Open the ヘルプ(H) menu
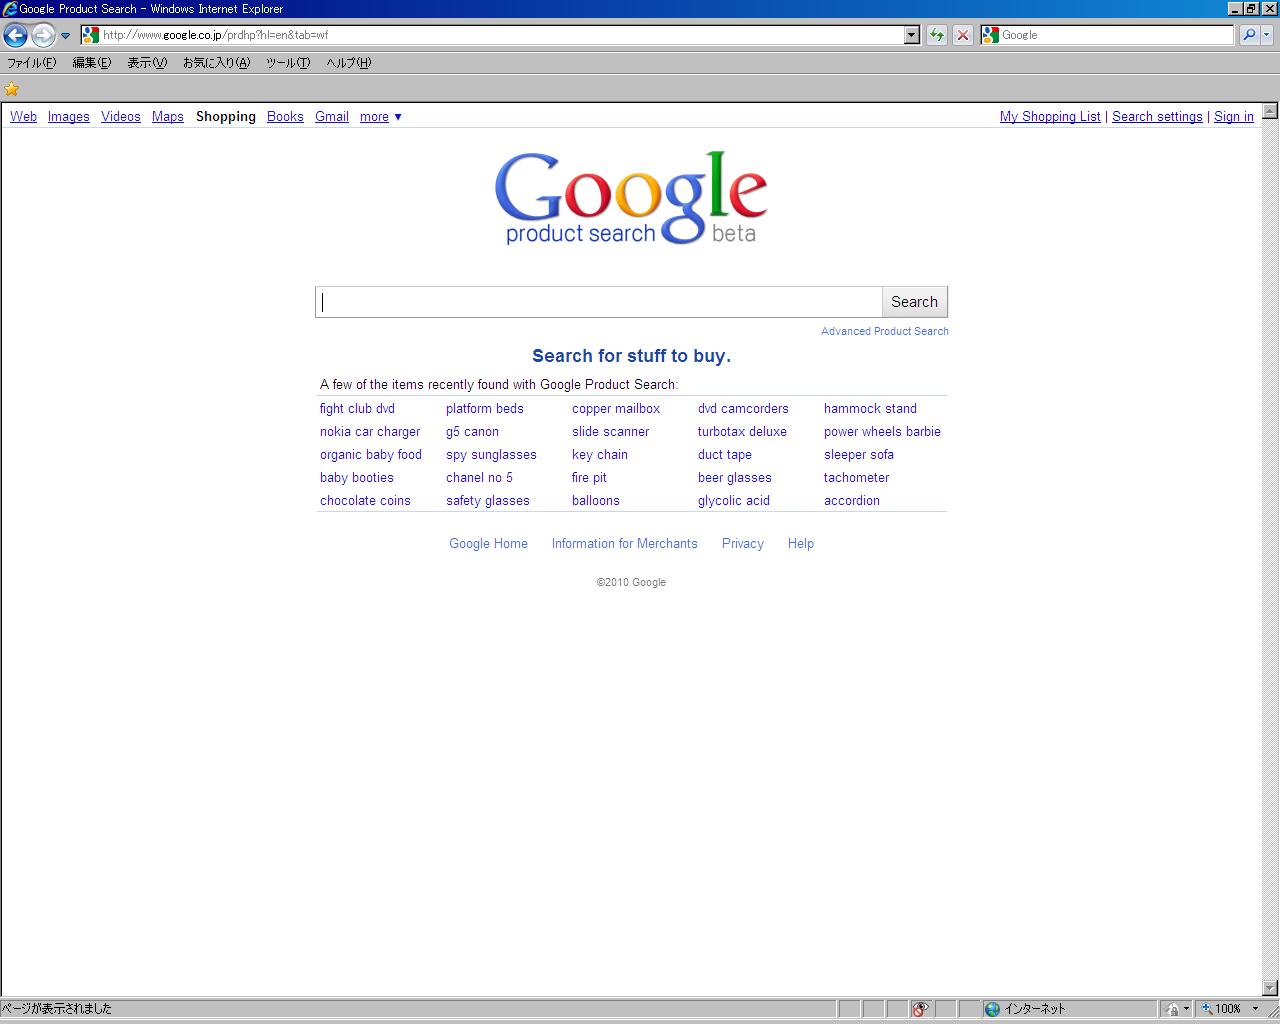Image resolution: width=1280 pixels, height=1024 pixels. tap(349, 63)
